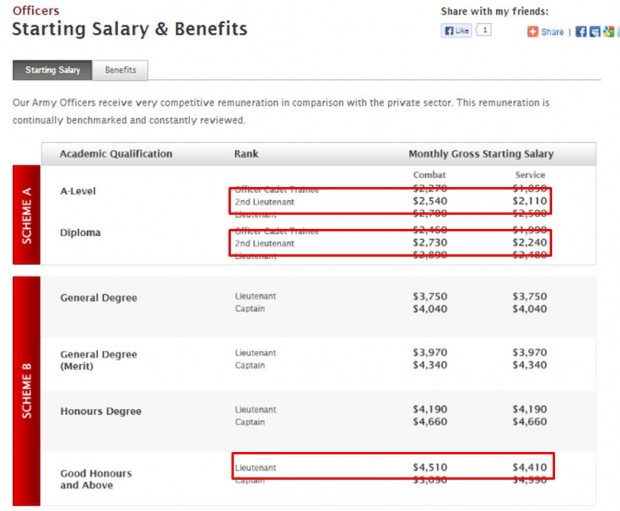Click the Facebook Like button
This screenshot has width=620, height=511.
456,31
